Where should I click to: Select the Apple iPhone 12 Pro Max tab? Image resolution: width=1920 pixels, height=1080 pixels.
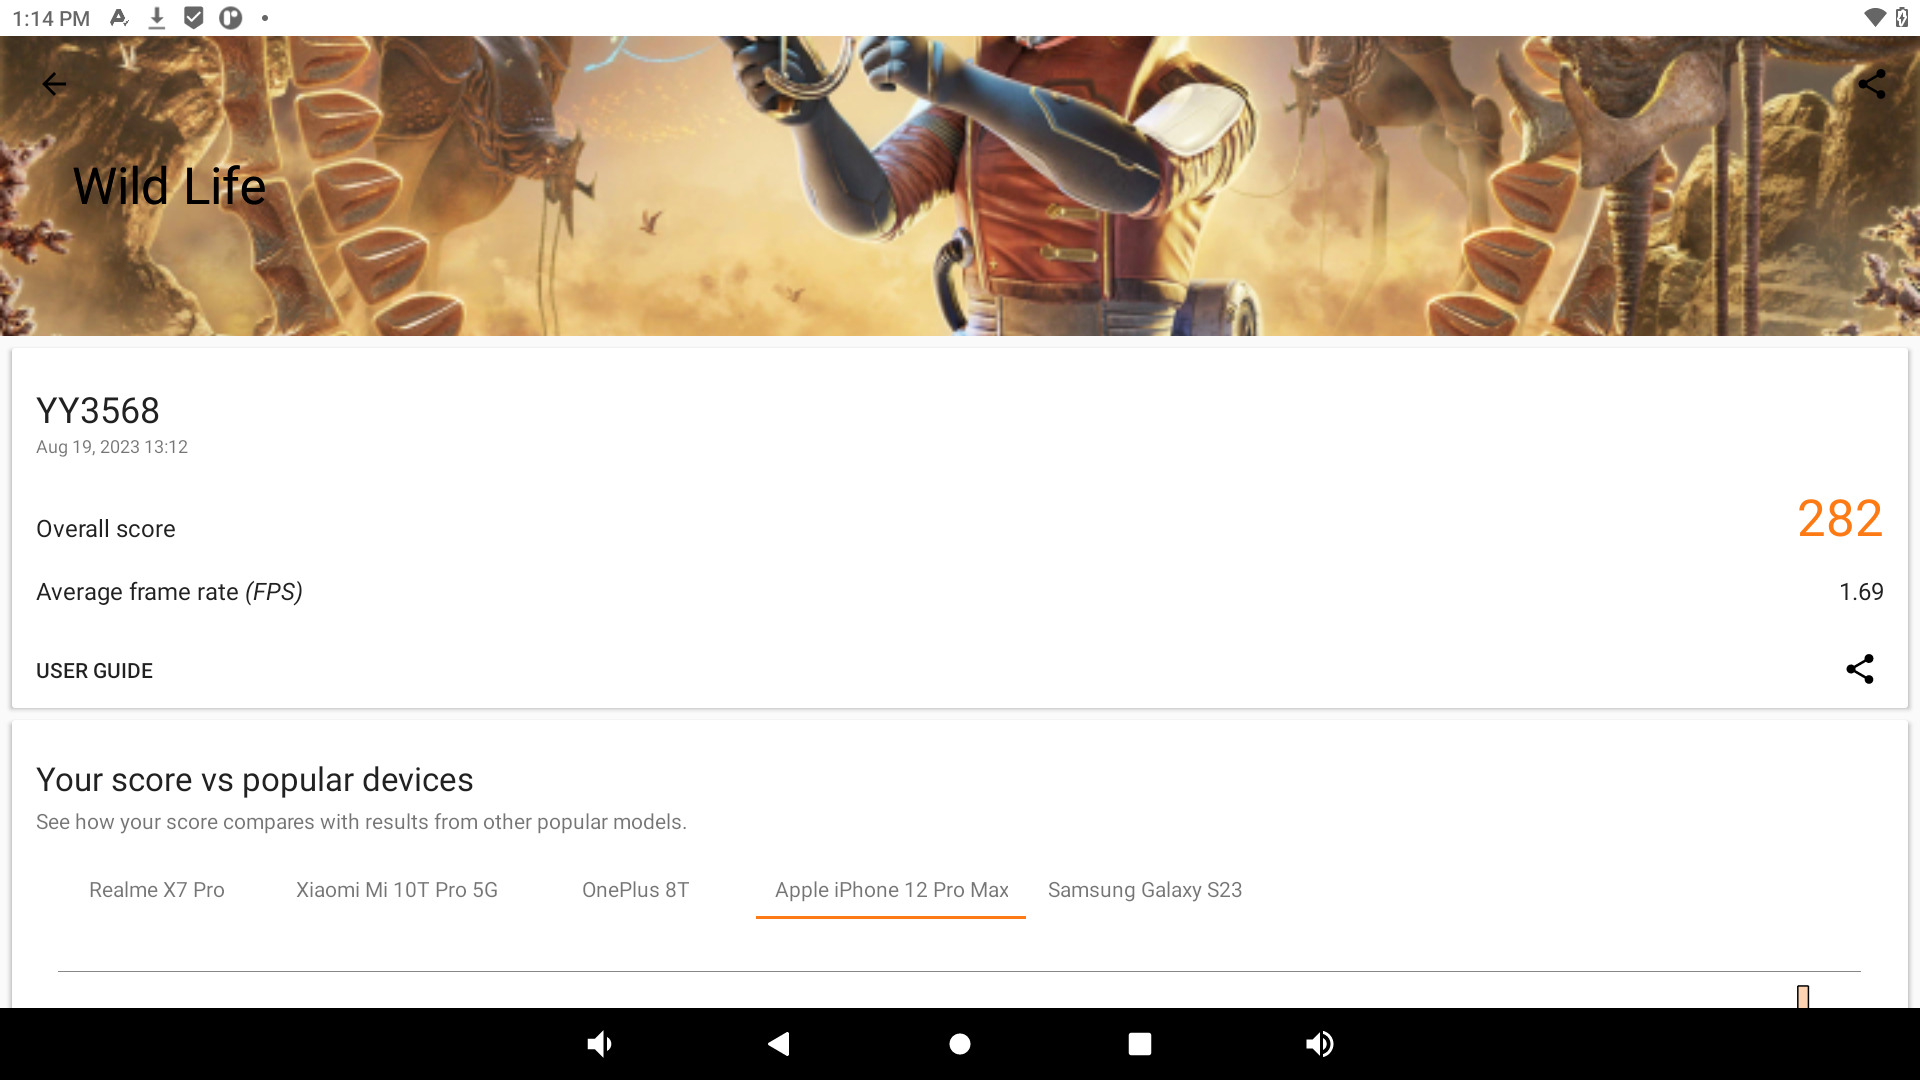click(891, 890)
